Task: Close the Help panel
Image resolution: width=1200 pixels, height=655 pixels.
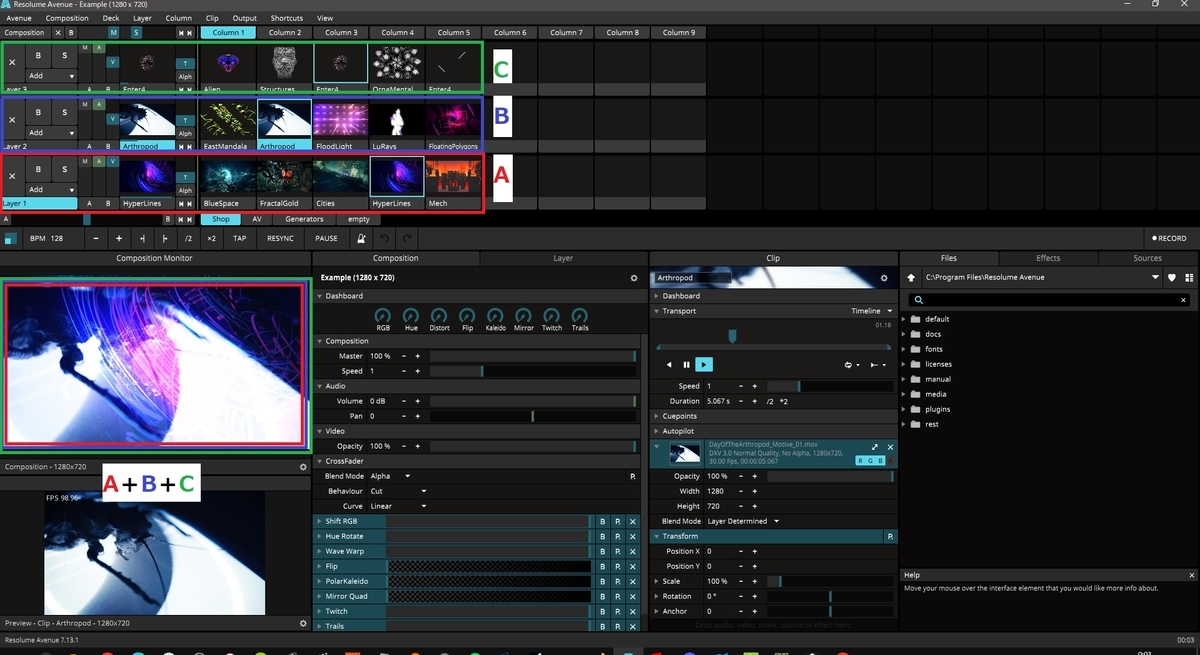Action: pos(1191,575)
